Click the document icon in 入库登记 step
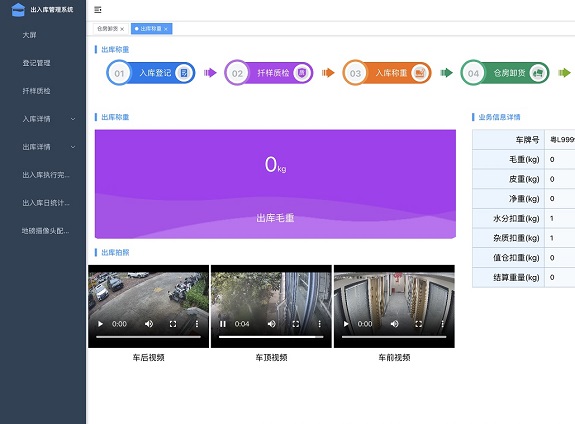This screenshot has width=575, height=424. pyautogui.click(x=184, y=73)
